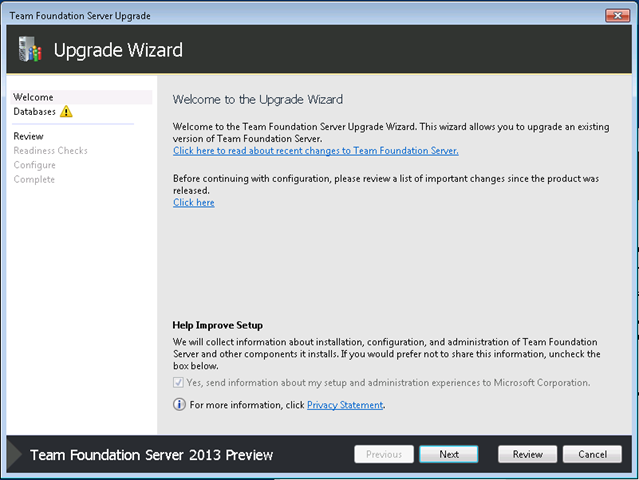Open link about recent Team Foundation Server changes

(316, 151)
